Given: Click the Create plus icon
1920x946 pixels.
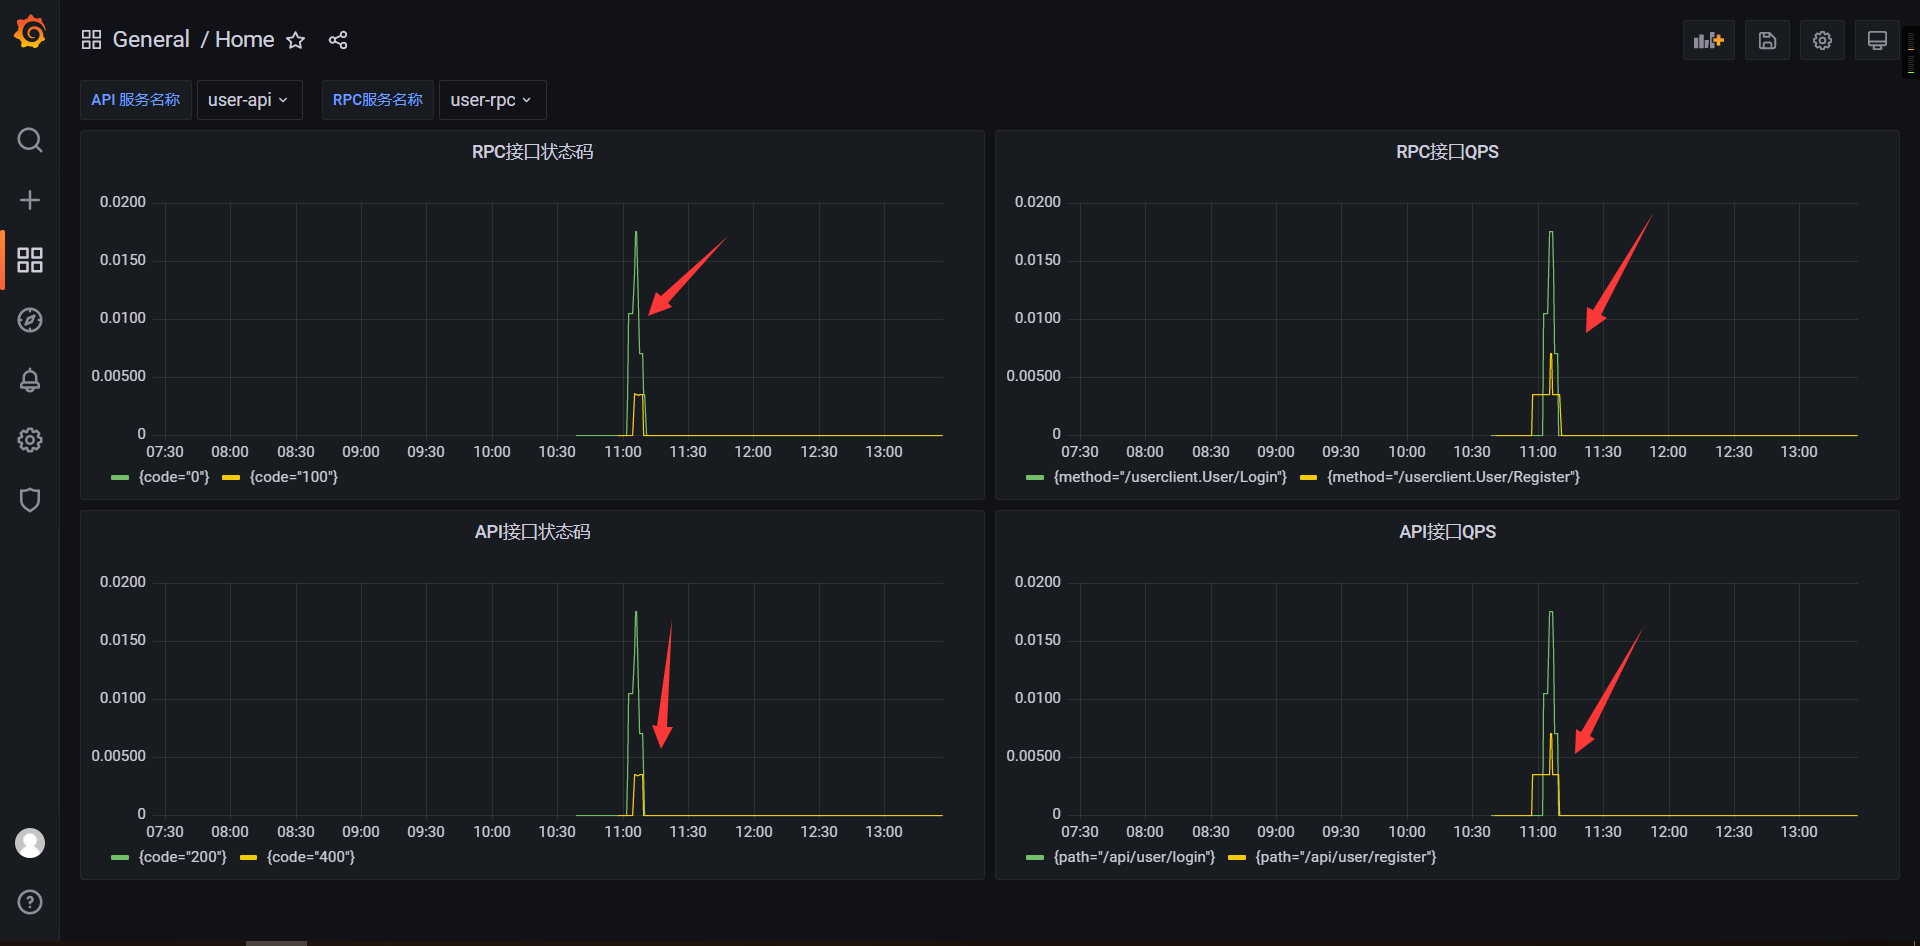Looking at the screenshot, I should tap(30, 200).
